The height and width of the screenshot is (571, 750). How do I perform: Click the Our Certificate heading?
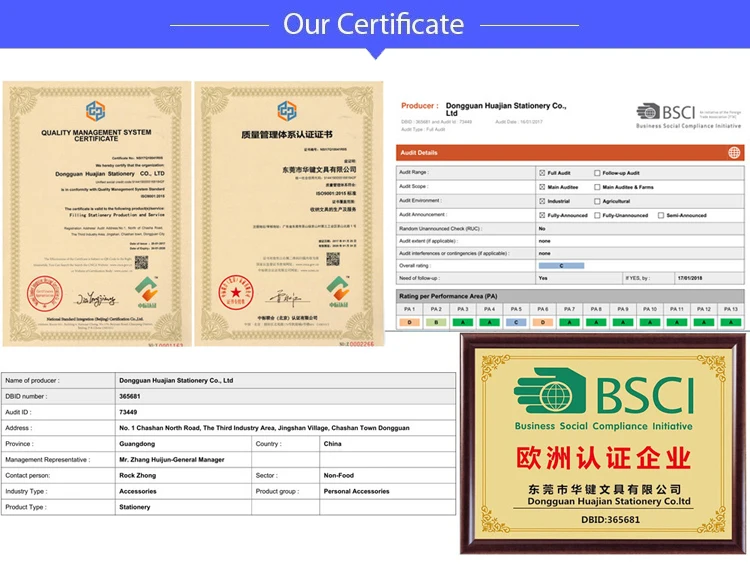coord(374,24)
